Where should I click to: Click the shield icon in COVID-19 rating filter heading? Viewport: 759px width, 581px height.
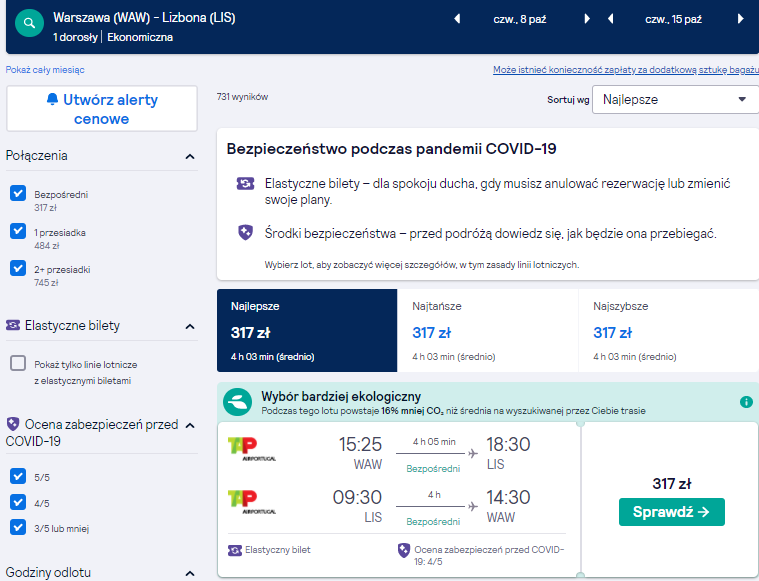[13, 425]
